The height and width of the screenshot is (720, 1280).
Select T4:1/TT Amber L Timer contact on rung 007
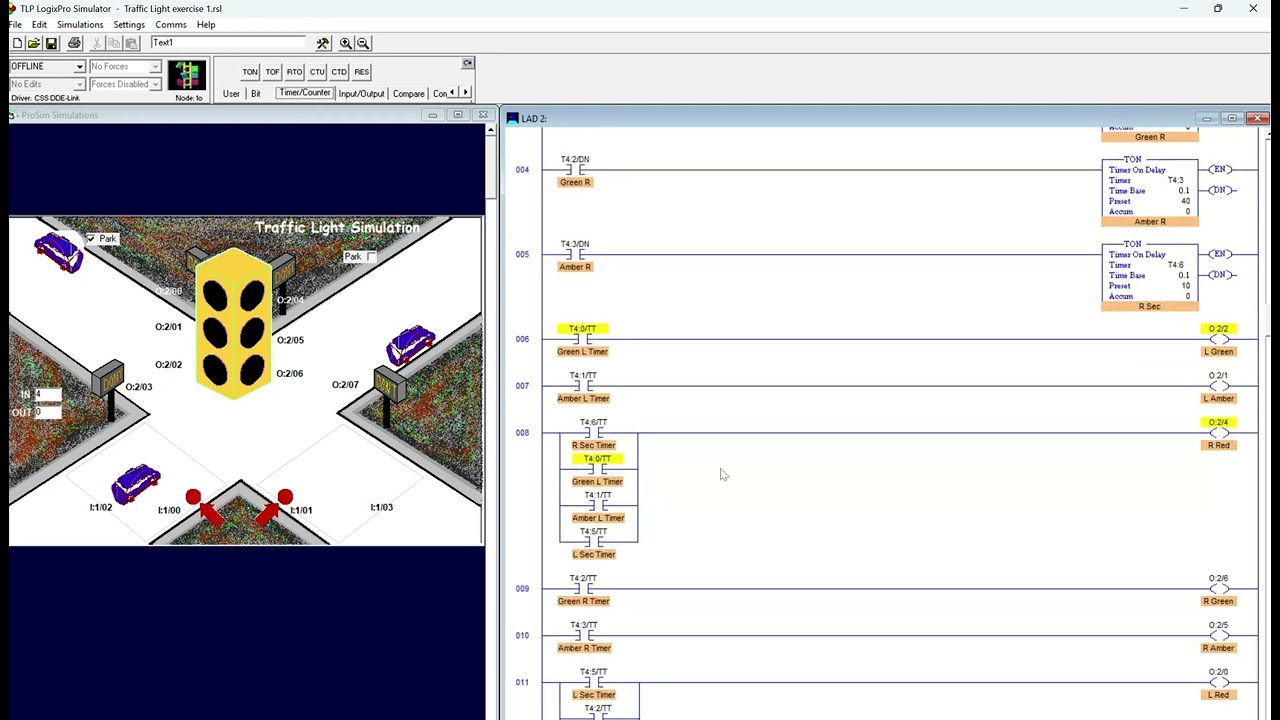click(x=583, y=386)
